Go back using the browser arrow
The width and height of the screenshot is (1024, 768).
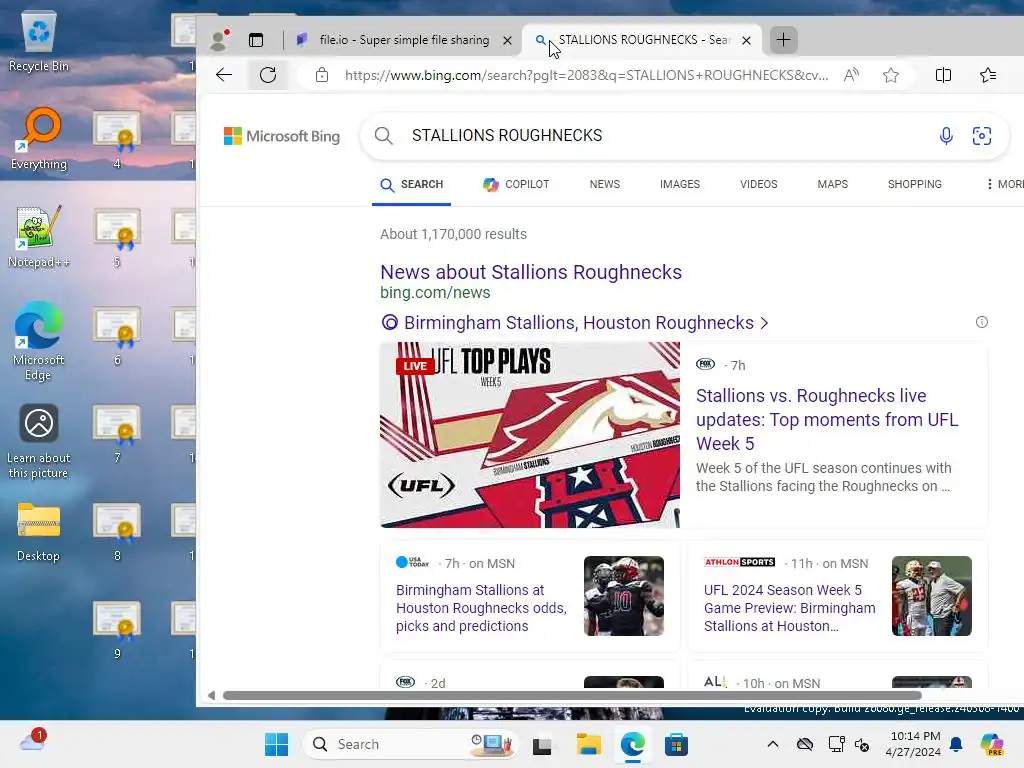pos(224,75)
